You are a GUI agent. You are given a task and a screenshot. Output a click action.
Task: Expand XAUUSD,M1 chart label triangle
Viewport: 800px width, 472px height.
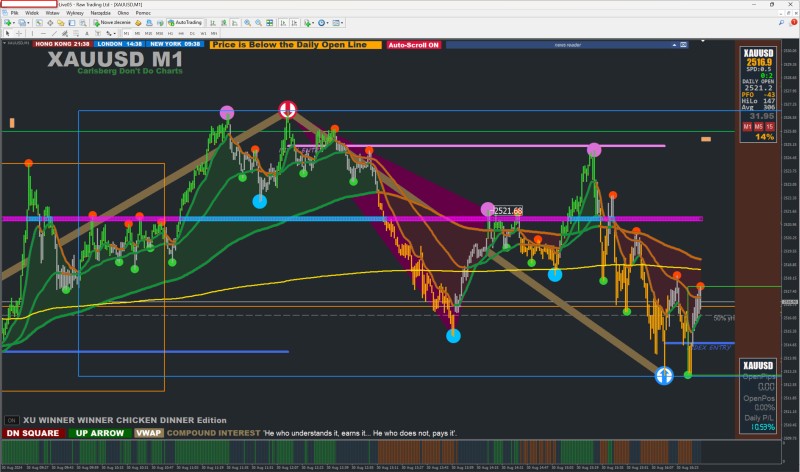click(5, 43)
